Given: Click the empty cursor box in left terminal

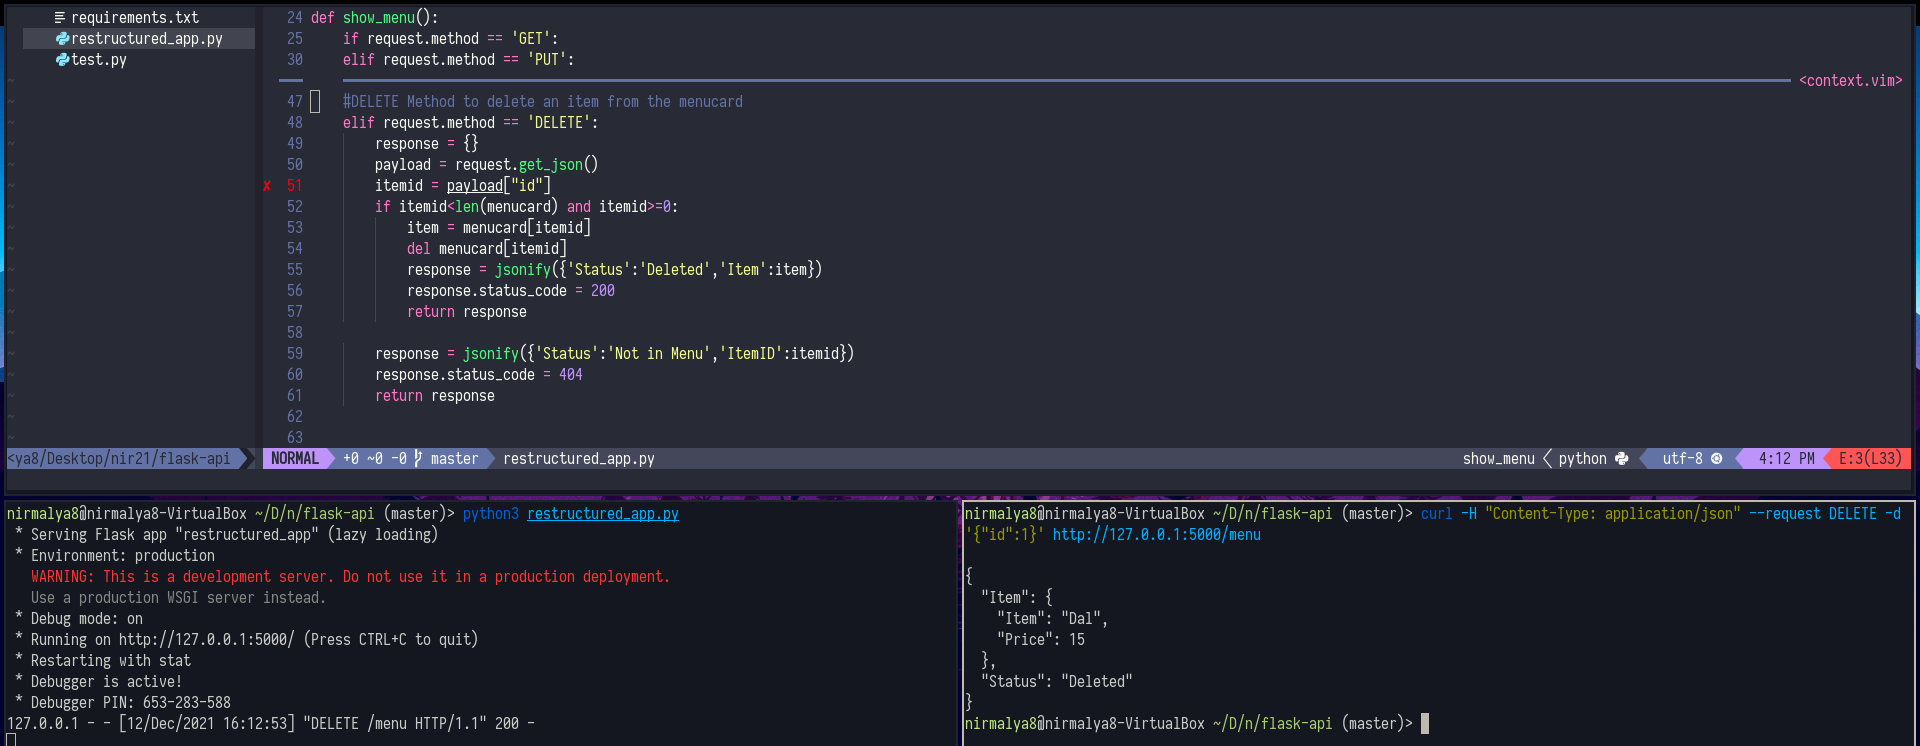Looking at the screenshot, I should [x=11, y=740].
